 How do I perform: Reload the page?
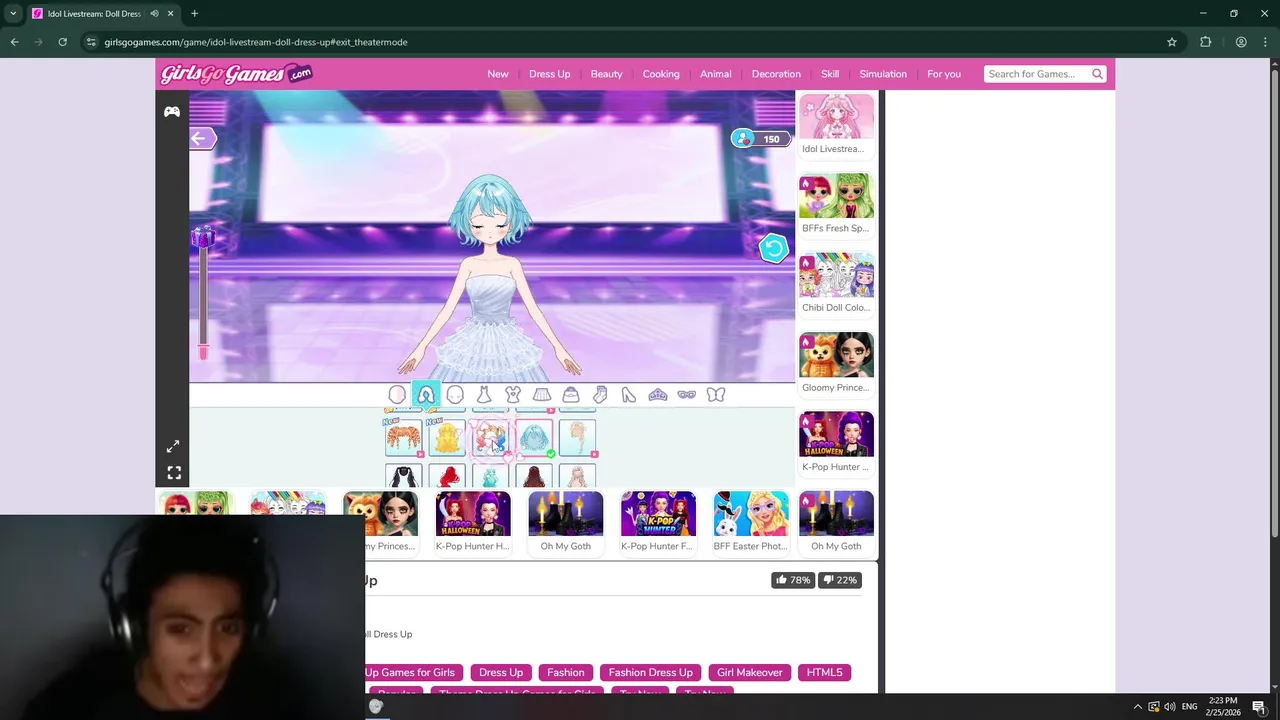[x=62, y=42]
